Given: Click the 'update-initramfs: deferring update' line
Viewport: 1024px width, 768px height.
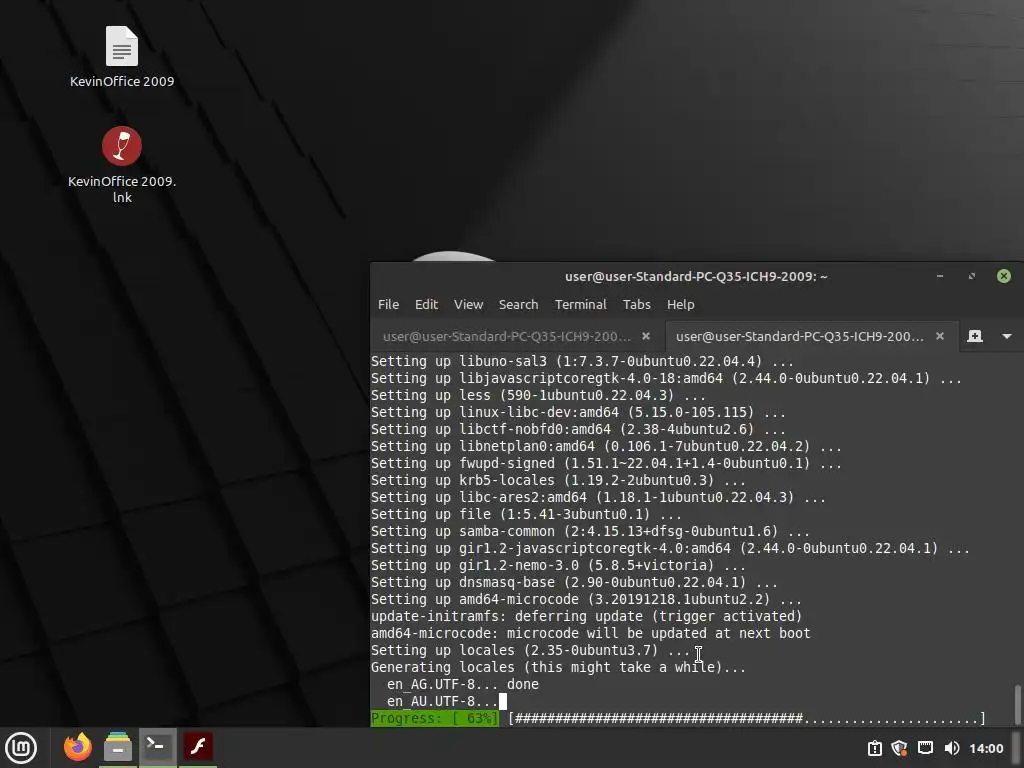Looking at the screenshot, I should [x=586, y=616].
